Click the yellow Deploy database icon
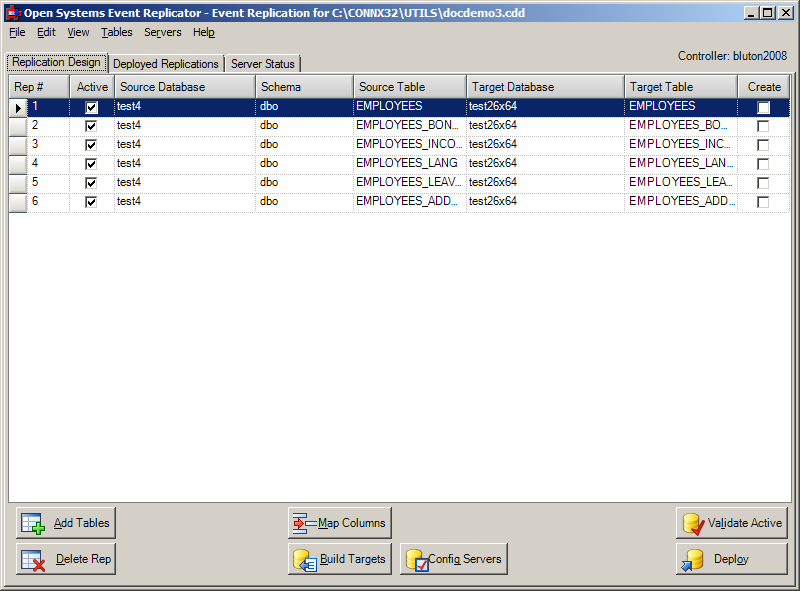The height and width of the screenshot is (591, 800). coord(693,559)
